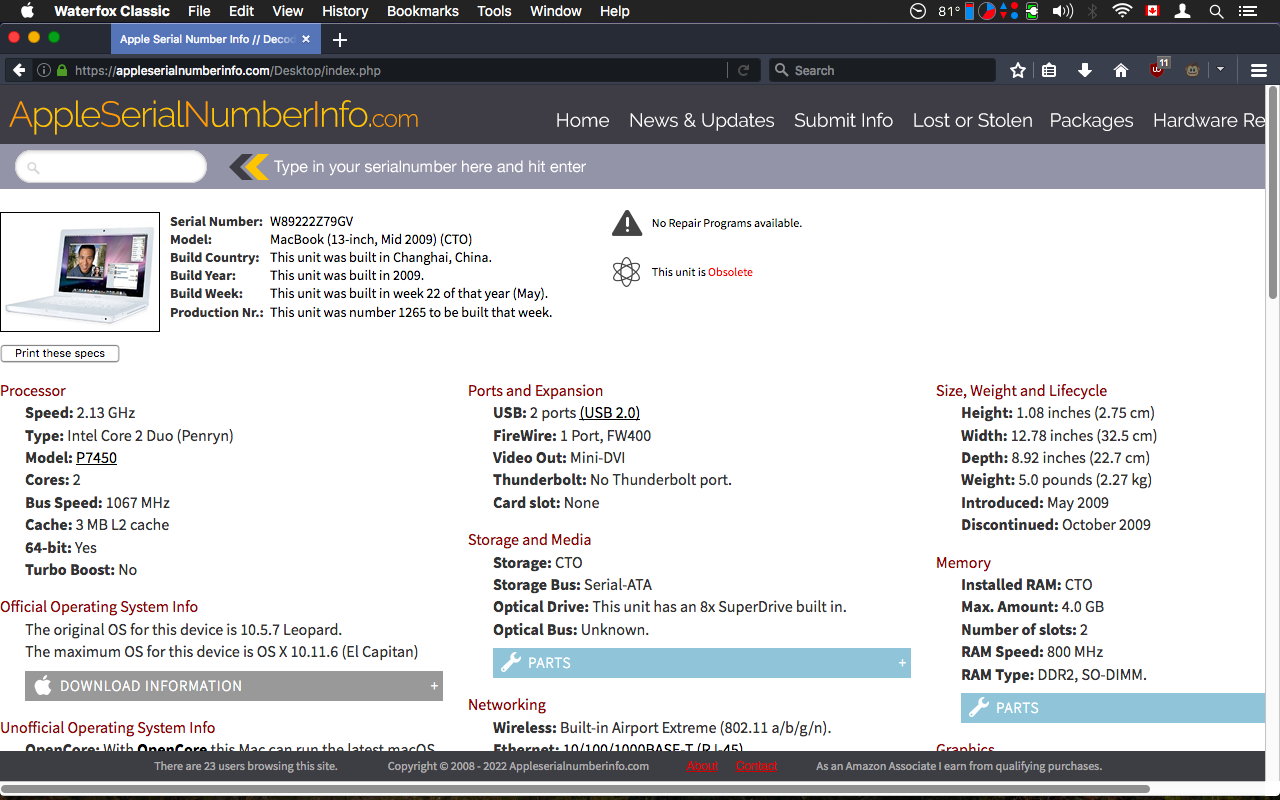Viewport: 1280px width, 800px height.
Task: Expand the Memory Parts bar
Action: 1113,708
